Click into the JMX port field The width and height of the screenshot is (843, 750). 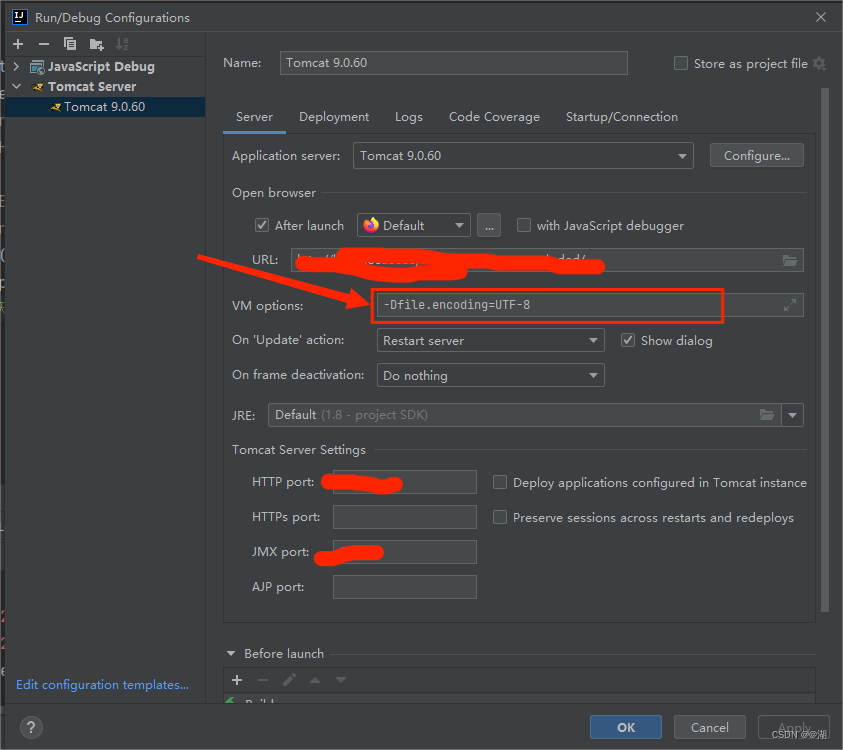pos(405,552)
